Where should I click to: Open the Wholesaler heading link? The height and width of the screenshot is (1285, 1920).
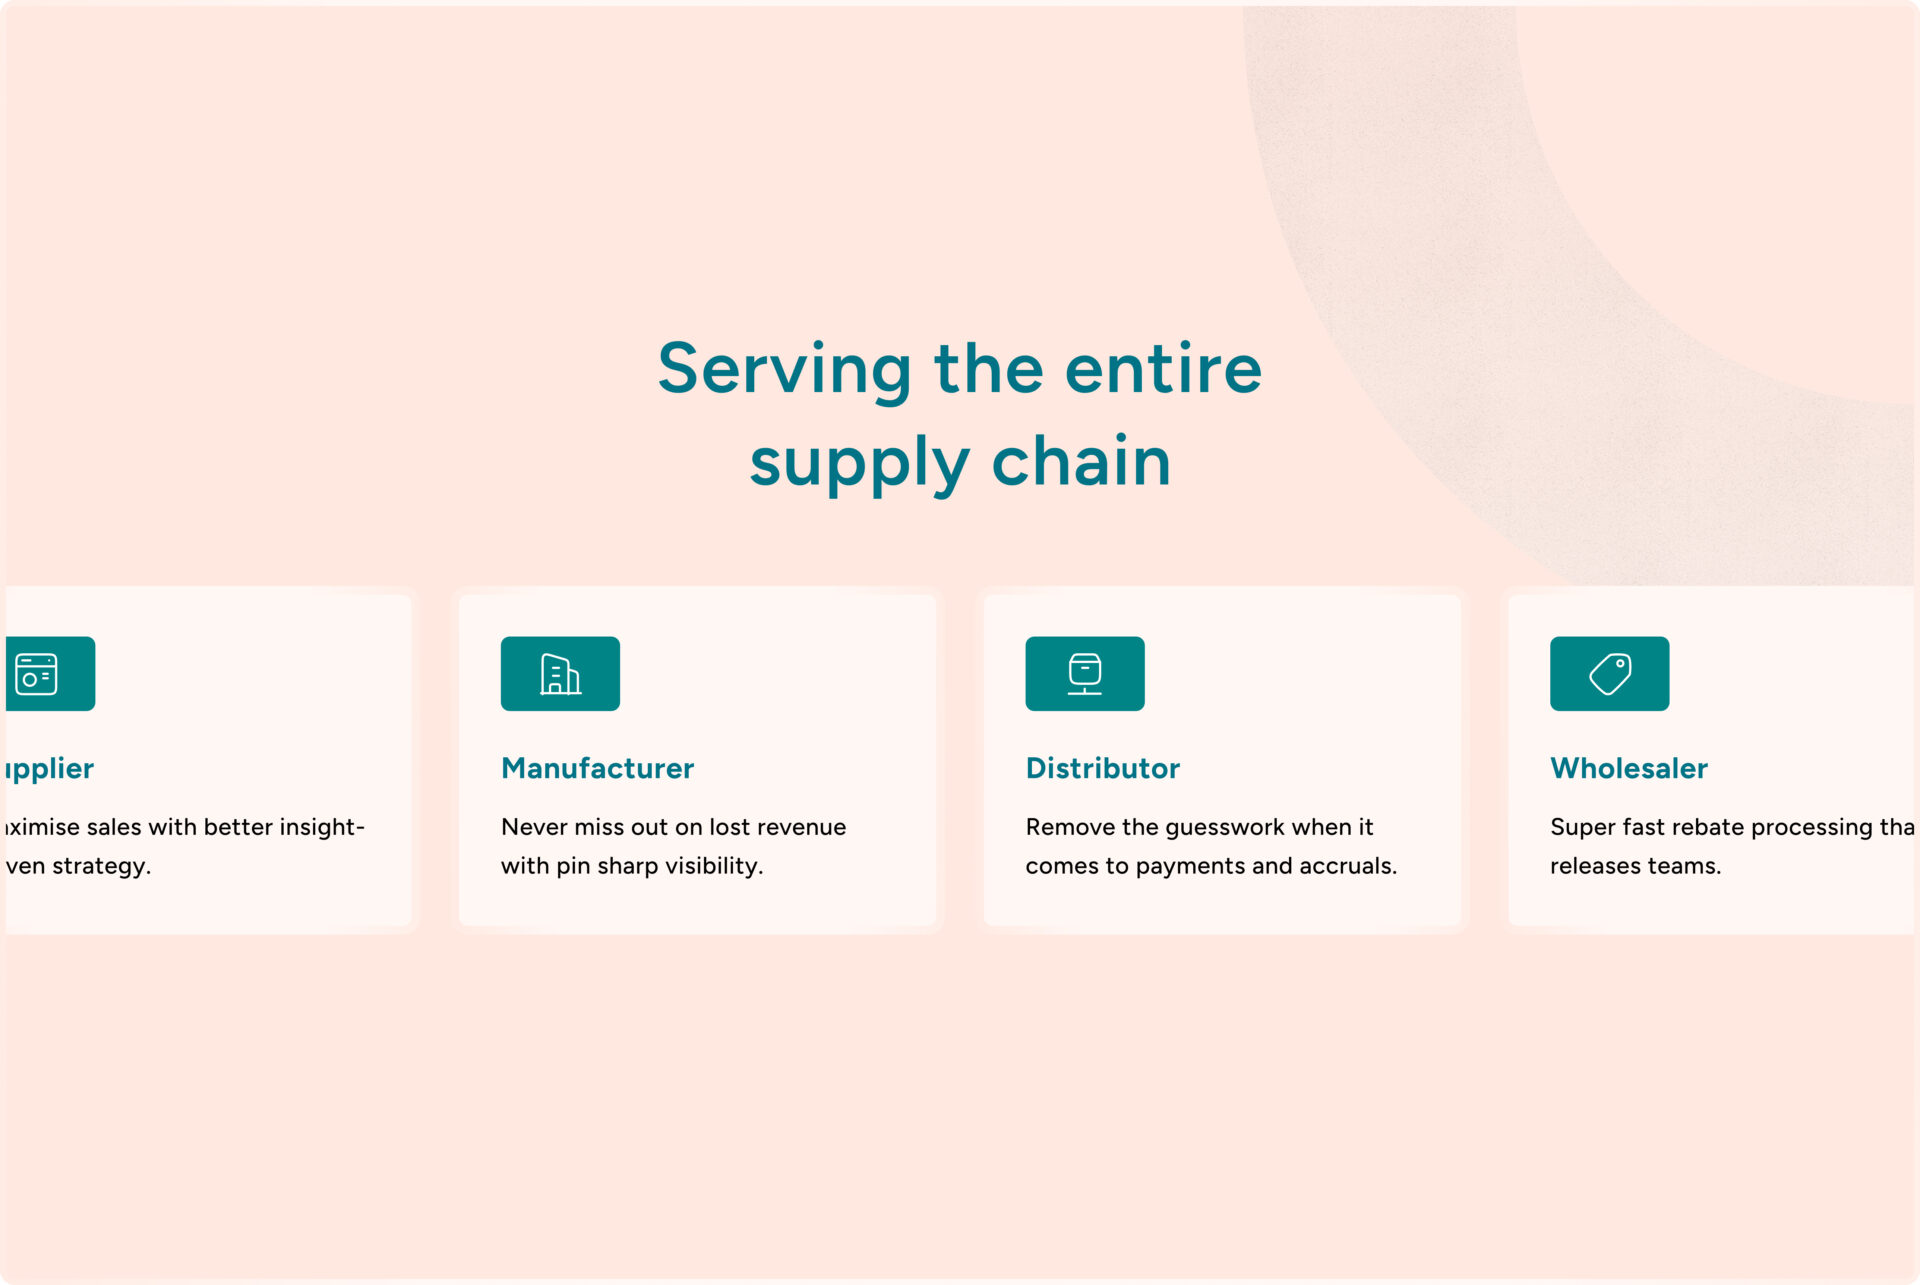pyautogui.click(x=1628, y=768)
